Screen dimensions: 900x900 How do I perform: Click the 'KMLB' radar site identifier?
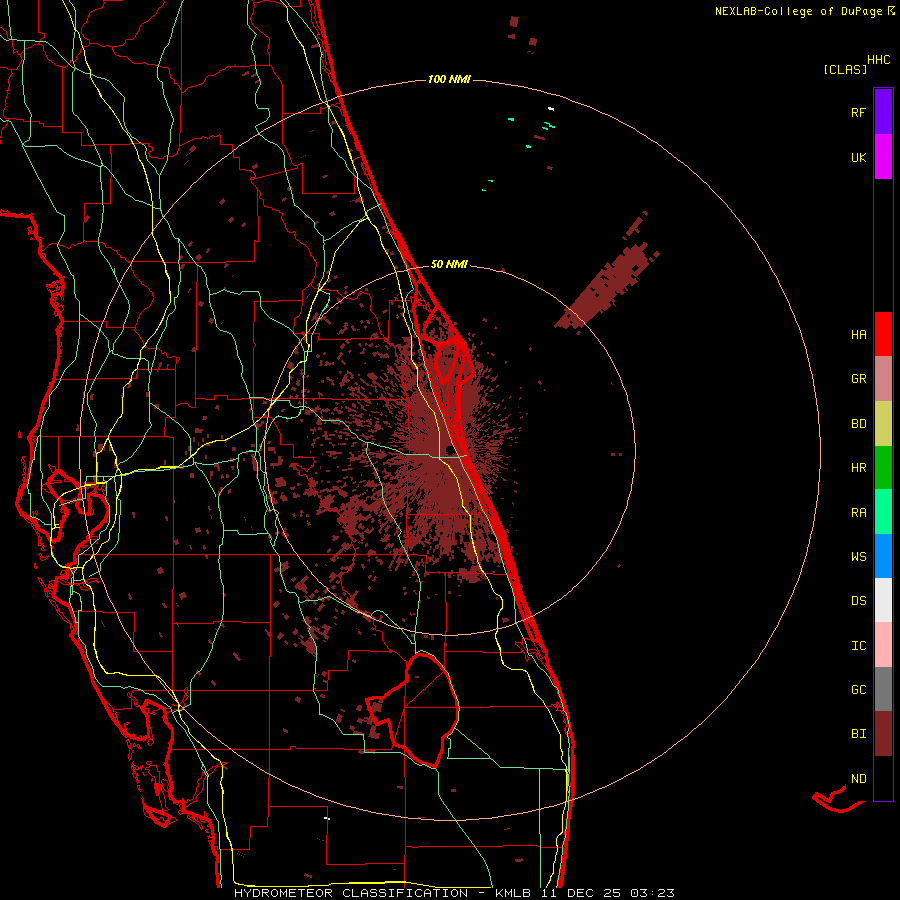512,893
